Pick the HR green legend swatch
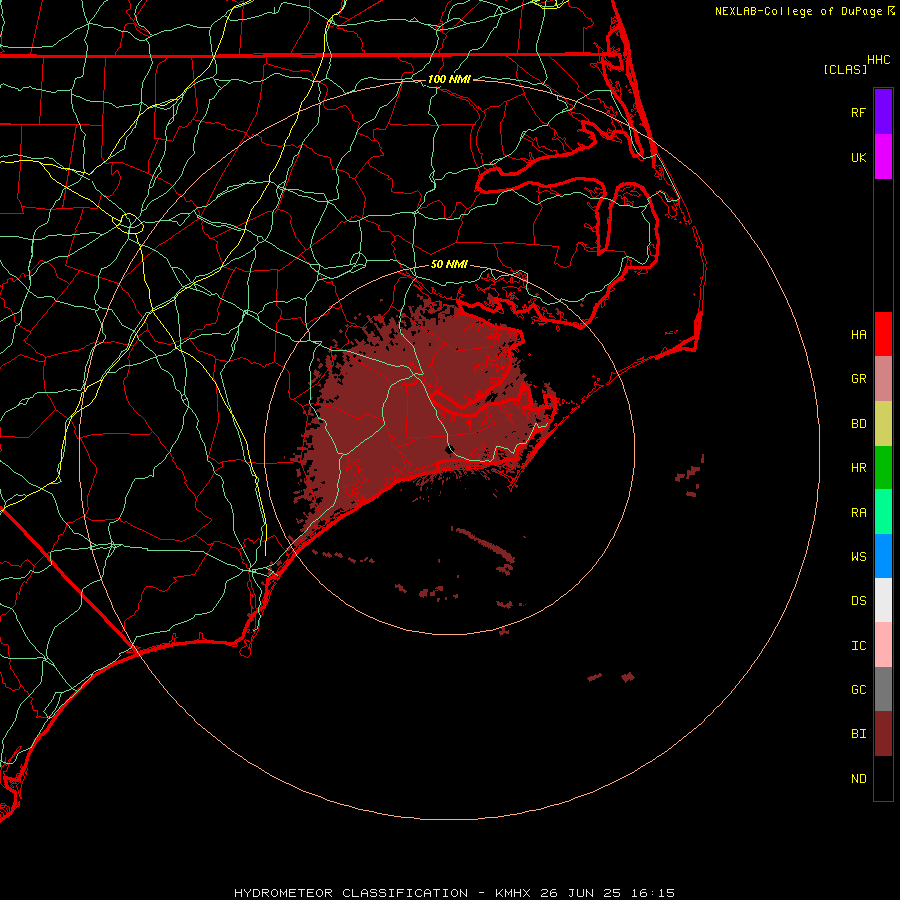 (x=883, y=468)
